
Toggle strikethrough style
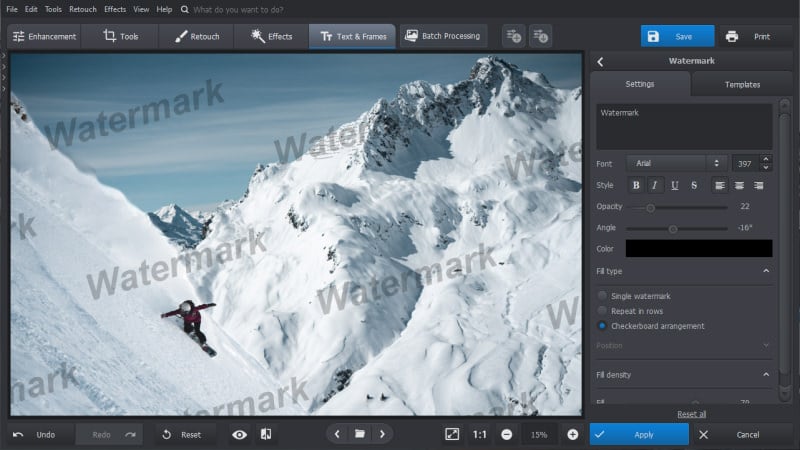tap(694, 185)
